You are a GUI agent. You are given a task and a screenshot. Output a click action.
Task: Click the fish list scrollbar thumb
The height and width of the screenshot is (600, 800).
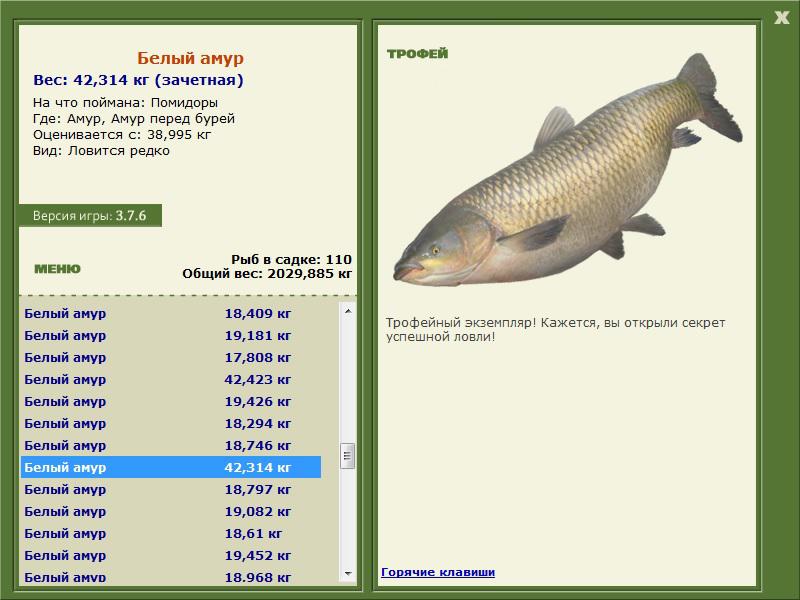pyautogui.click(x=348, y=456)
